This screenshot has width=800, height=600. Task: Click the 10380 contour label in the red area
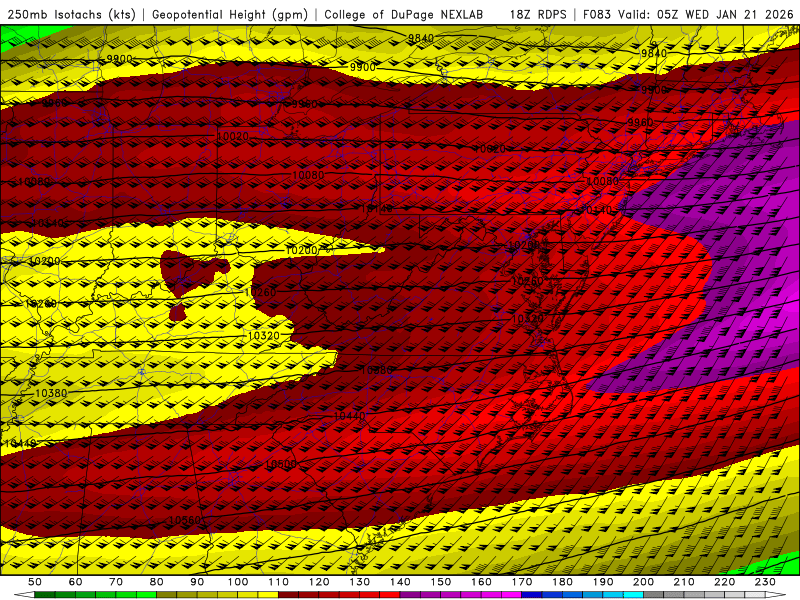(376, 370)
